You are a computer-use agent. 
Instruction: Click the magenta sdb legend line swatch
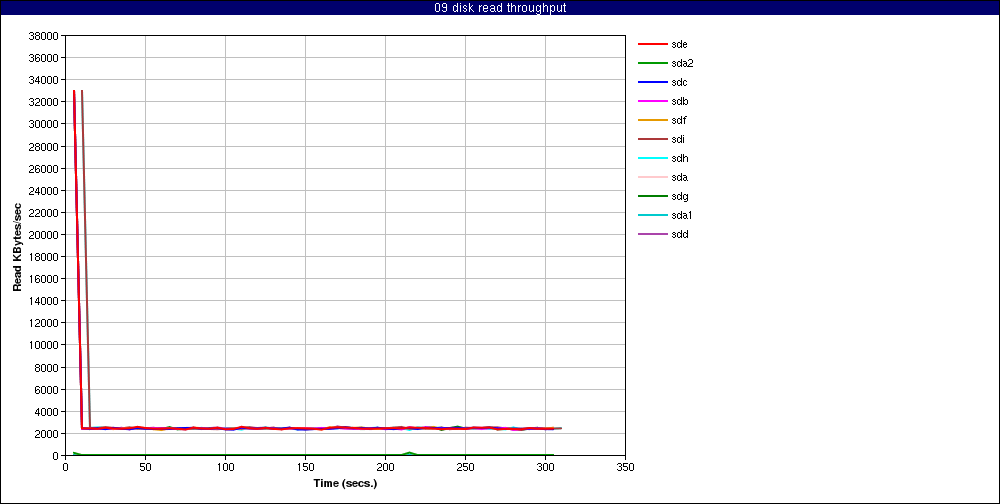pyautogui.click(x=652, y=101)
